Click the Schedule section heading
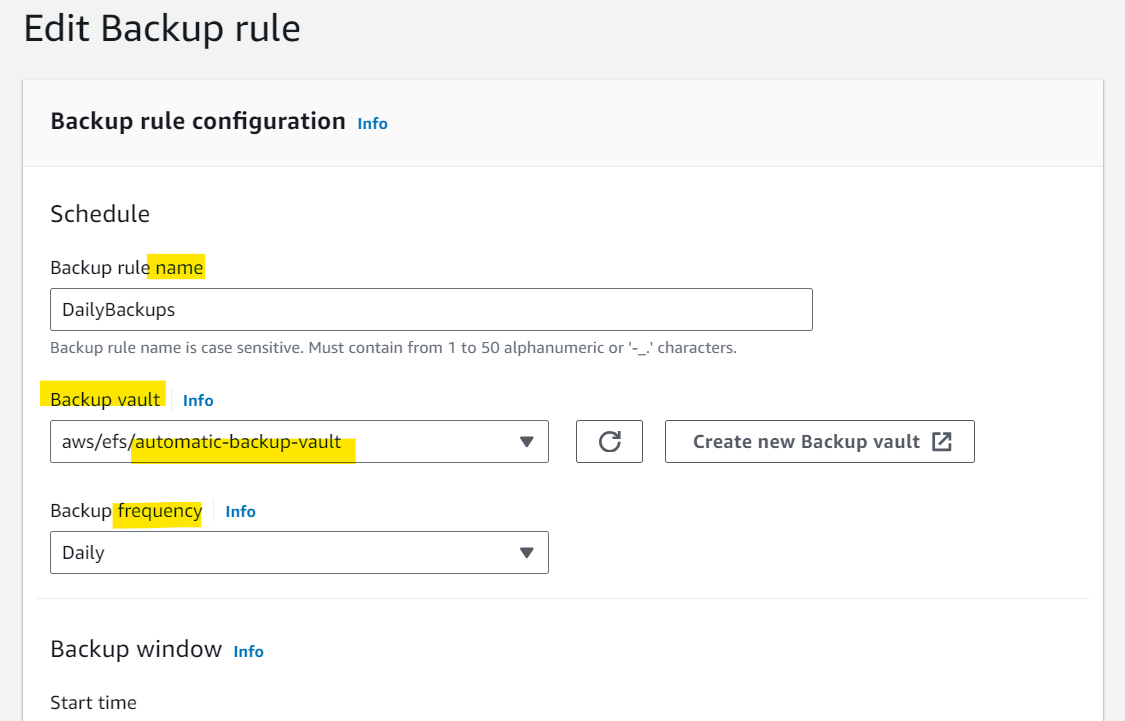 tap(100, 214)
